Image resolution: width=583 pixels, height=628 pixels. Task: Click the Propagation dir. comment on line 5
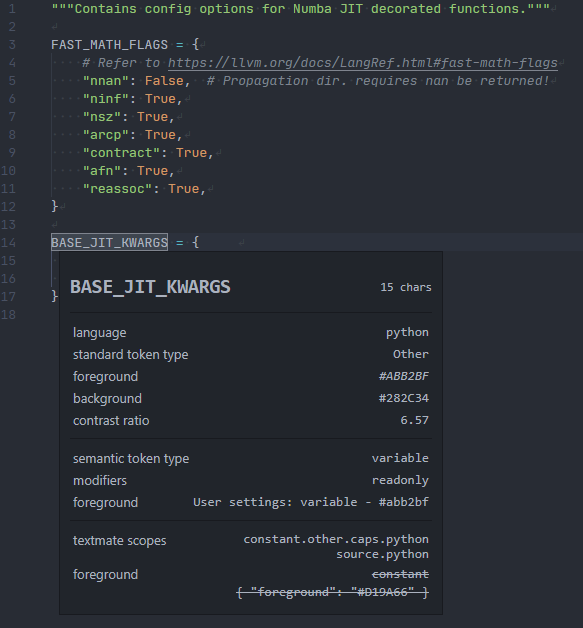click(378, 81)
